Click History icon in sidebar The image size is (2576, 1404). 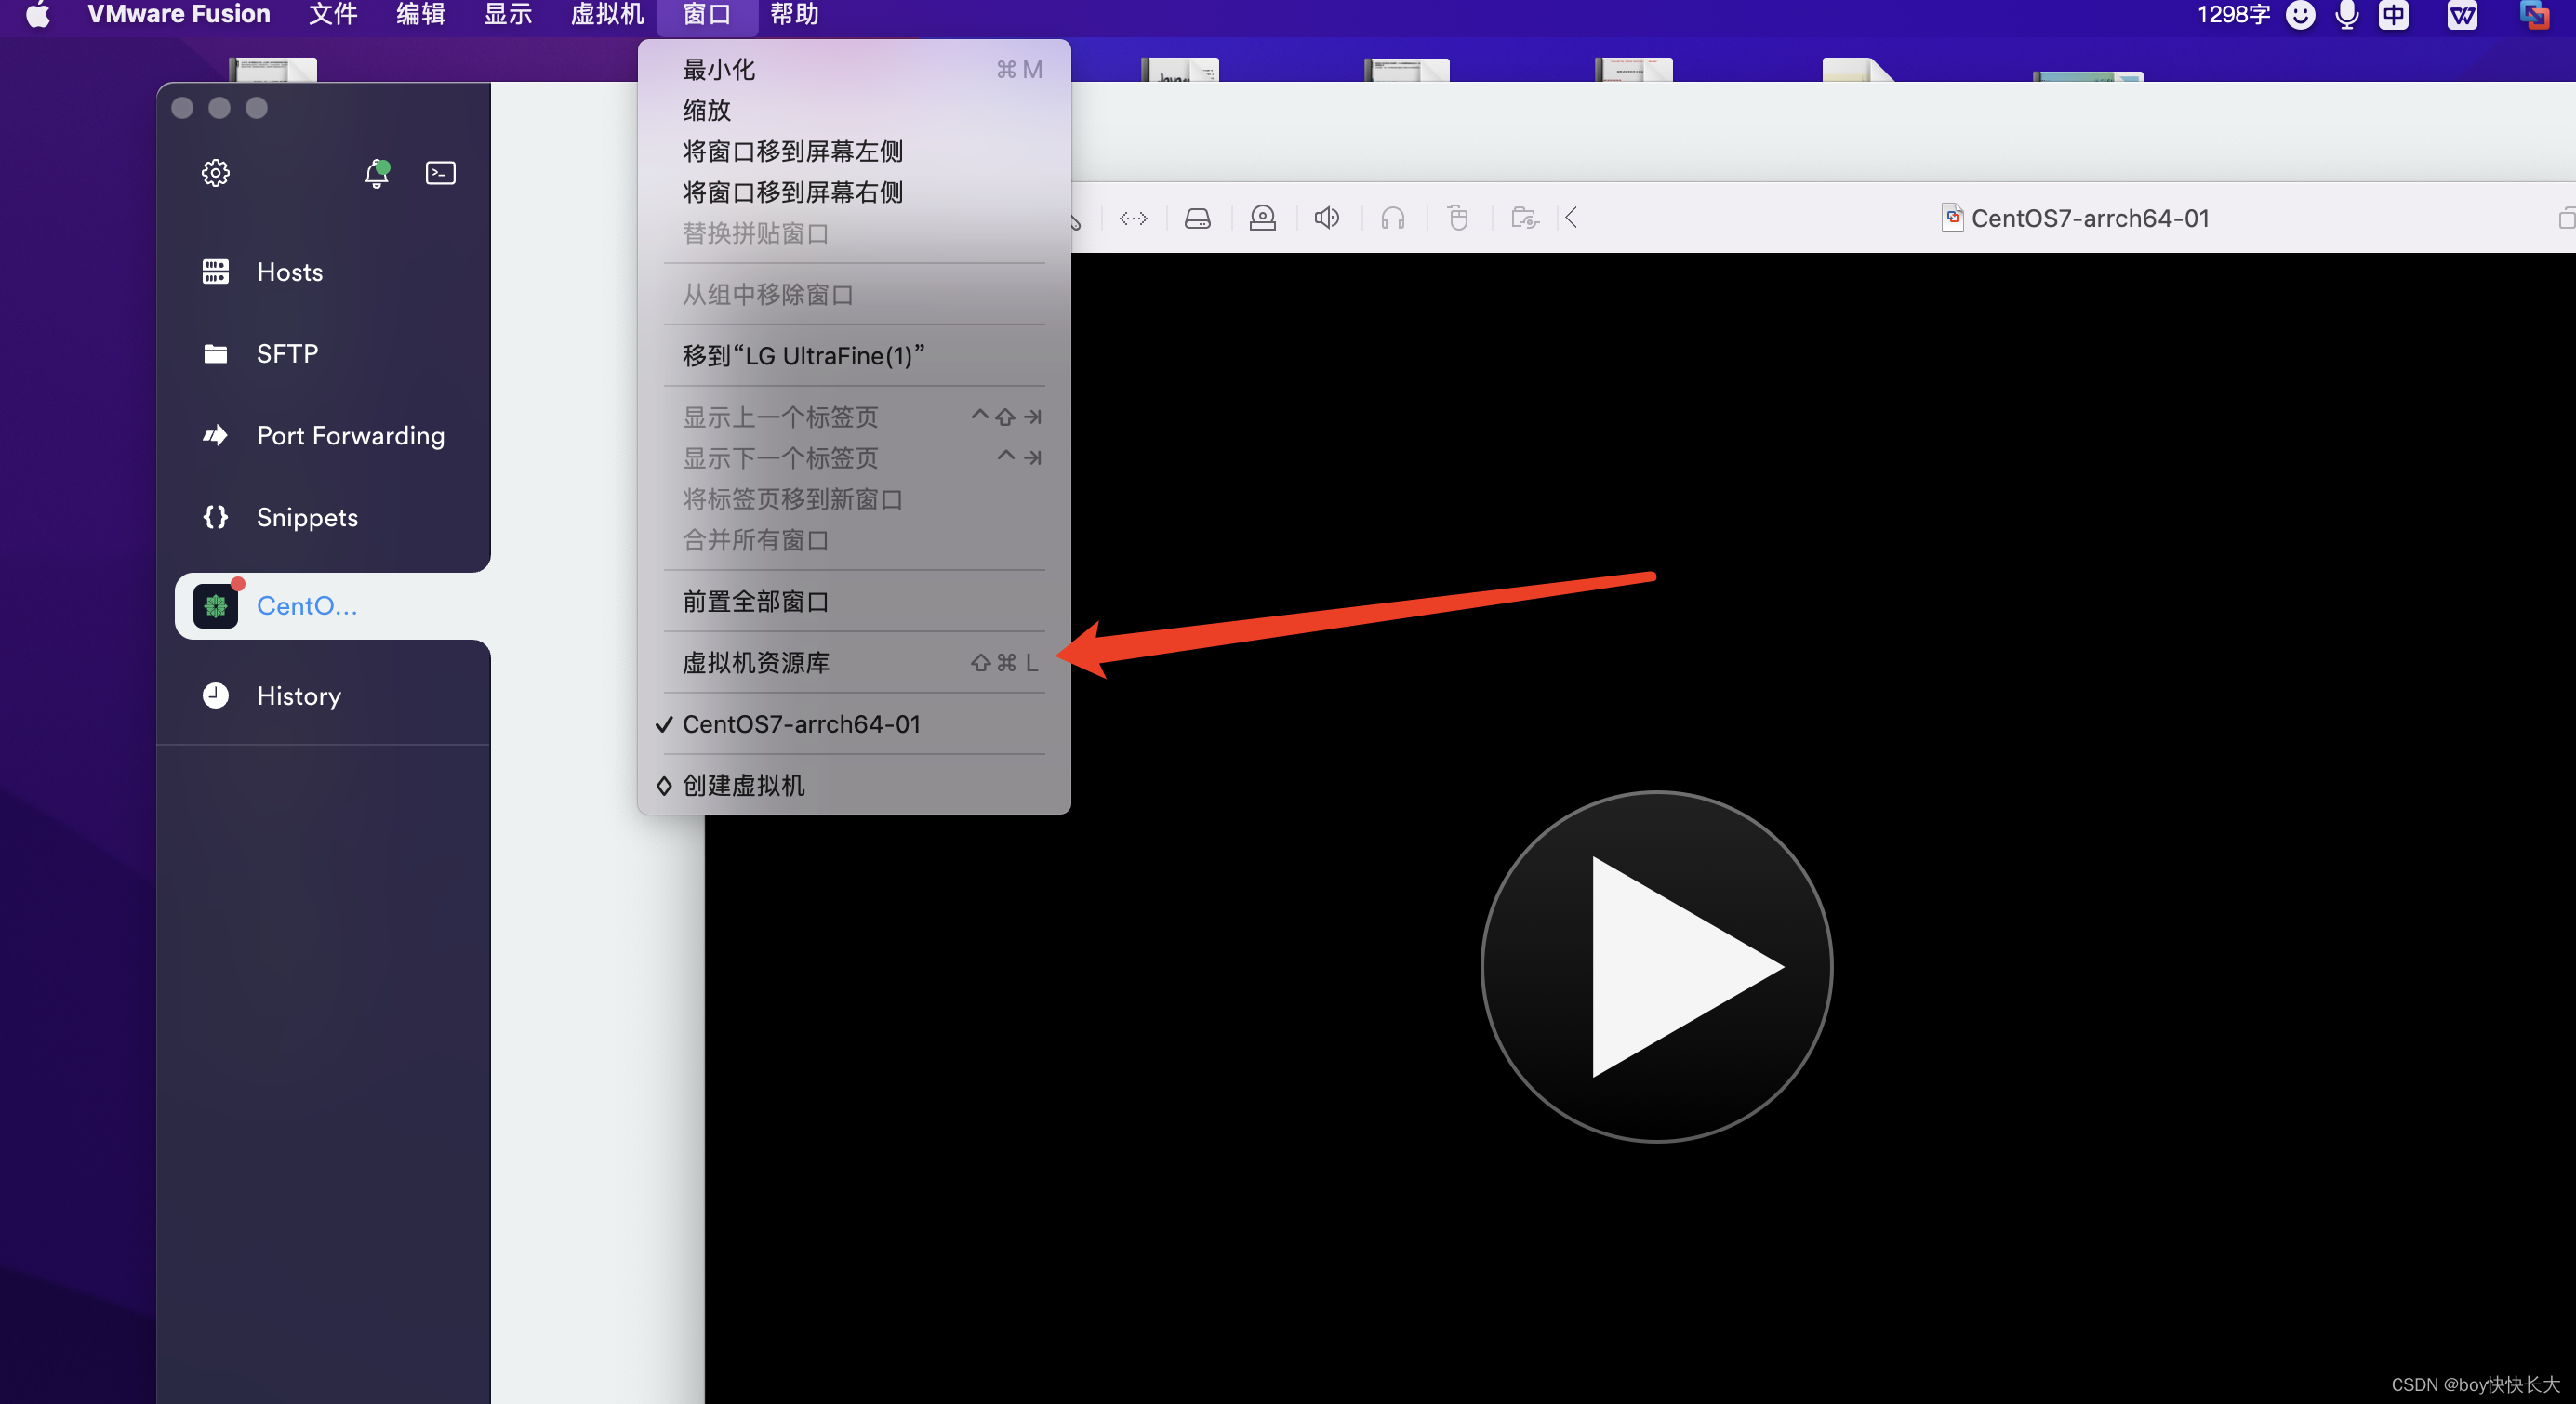[215, 694]
